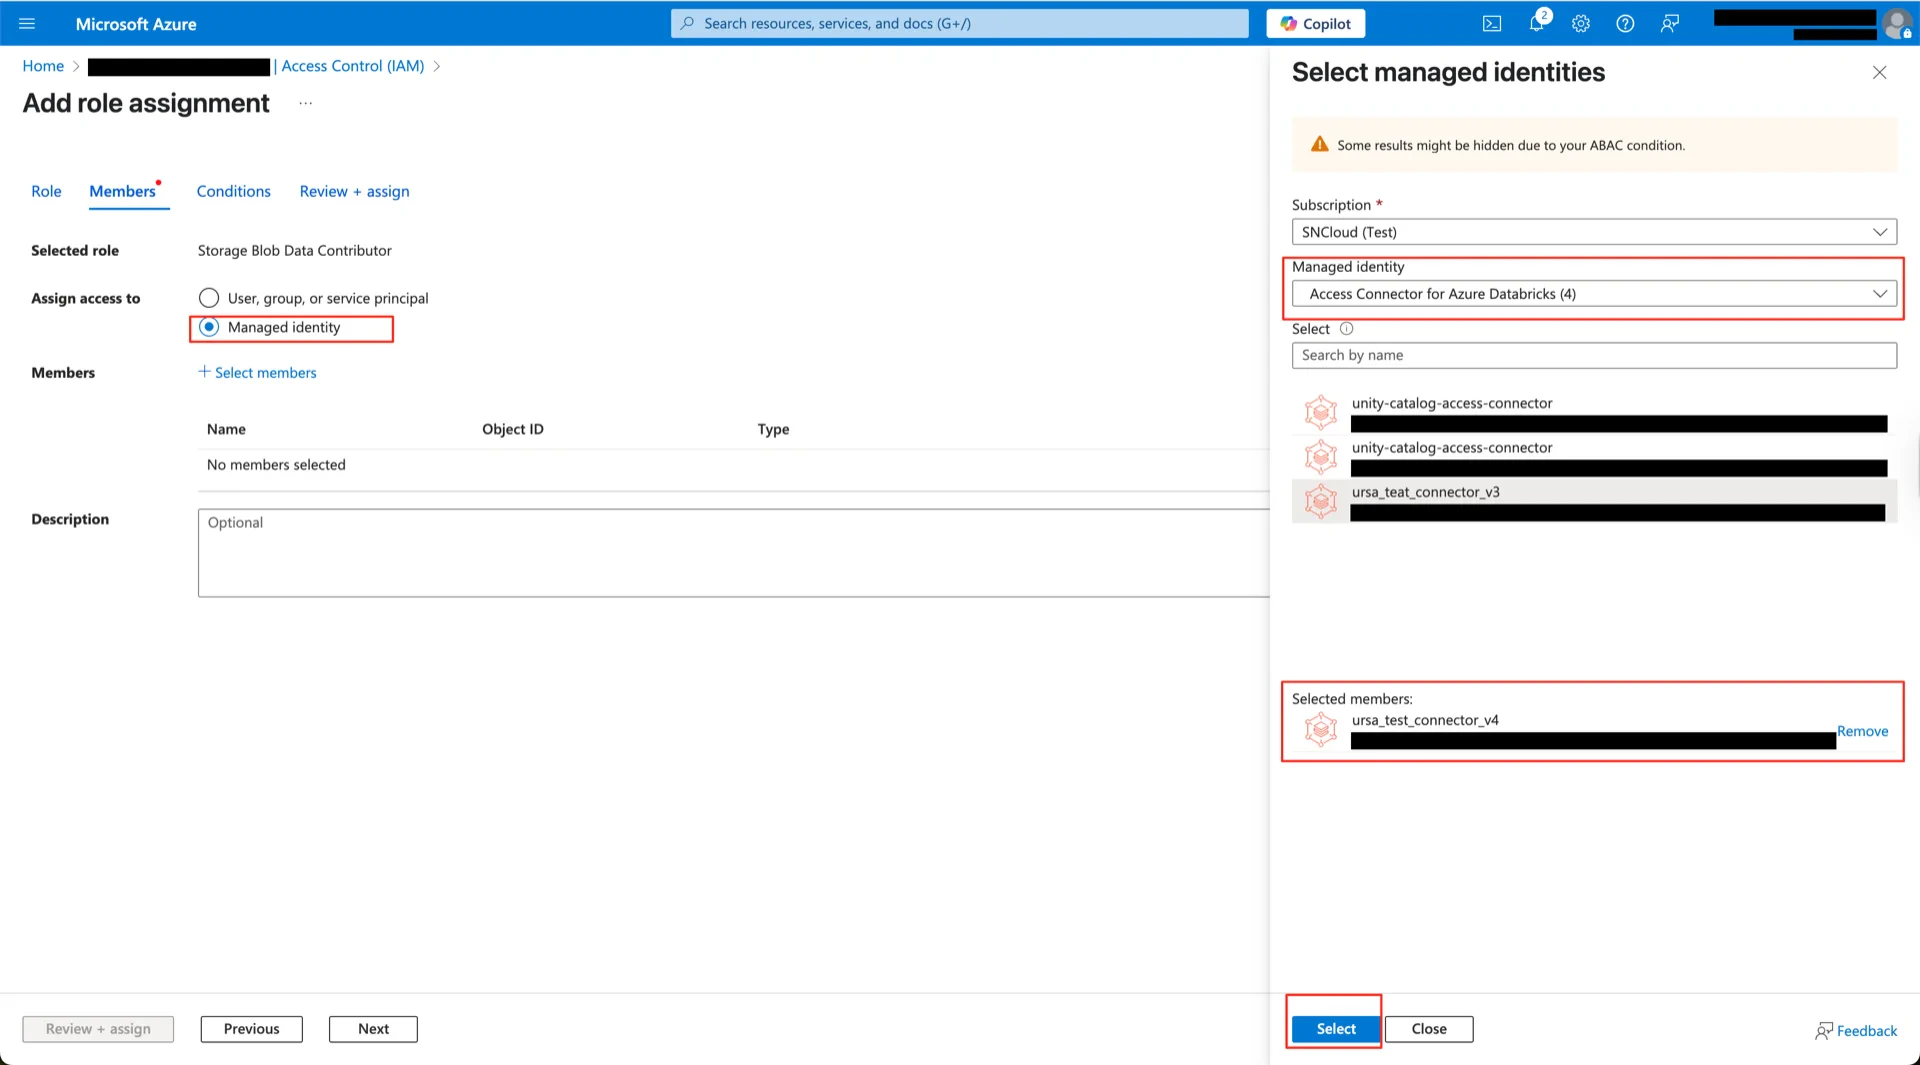Image resolution: width=1920 pixels, height=1065 pixels.
Task: Choose the second unity-catalog-access-connector entry
Action: pos(1594,456)
